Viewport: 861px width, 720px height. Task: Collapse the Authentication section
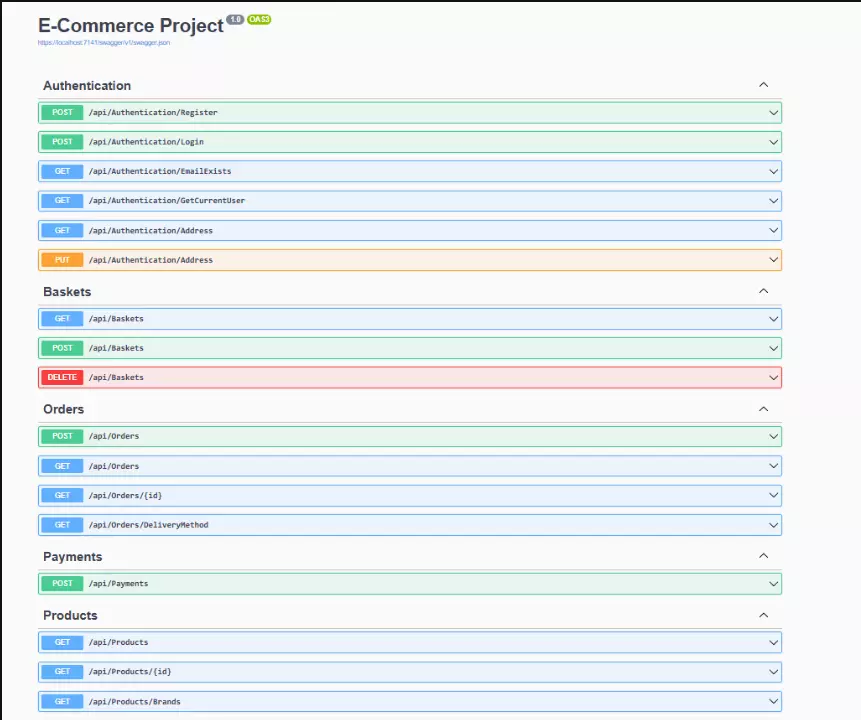pyautogui.click(x=763, y=85)
